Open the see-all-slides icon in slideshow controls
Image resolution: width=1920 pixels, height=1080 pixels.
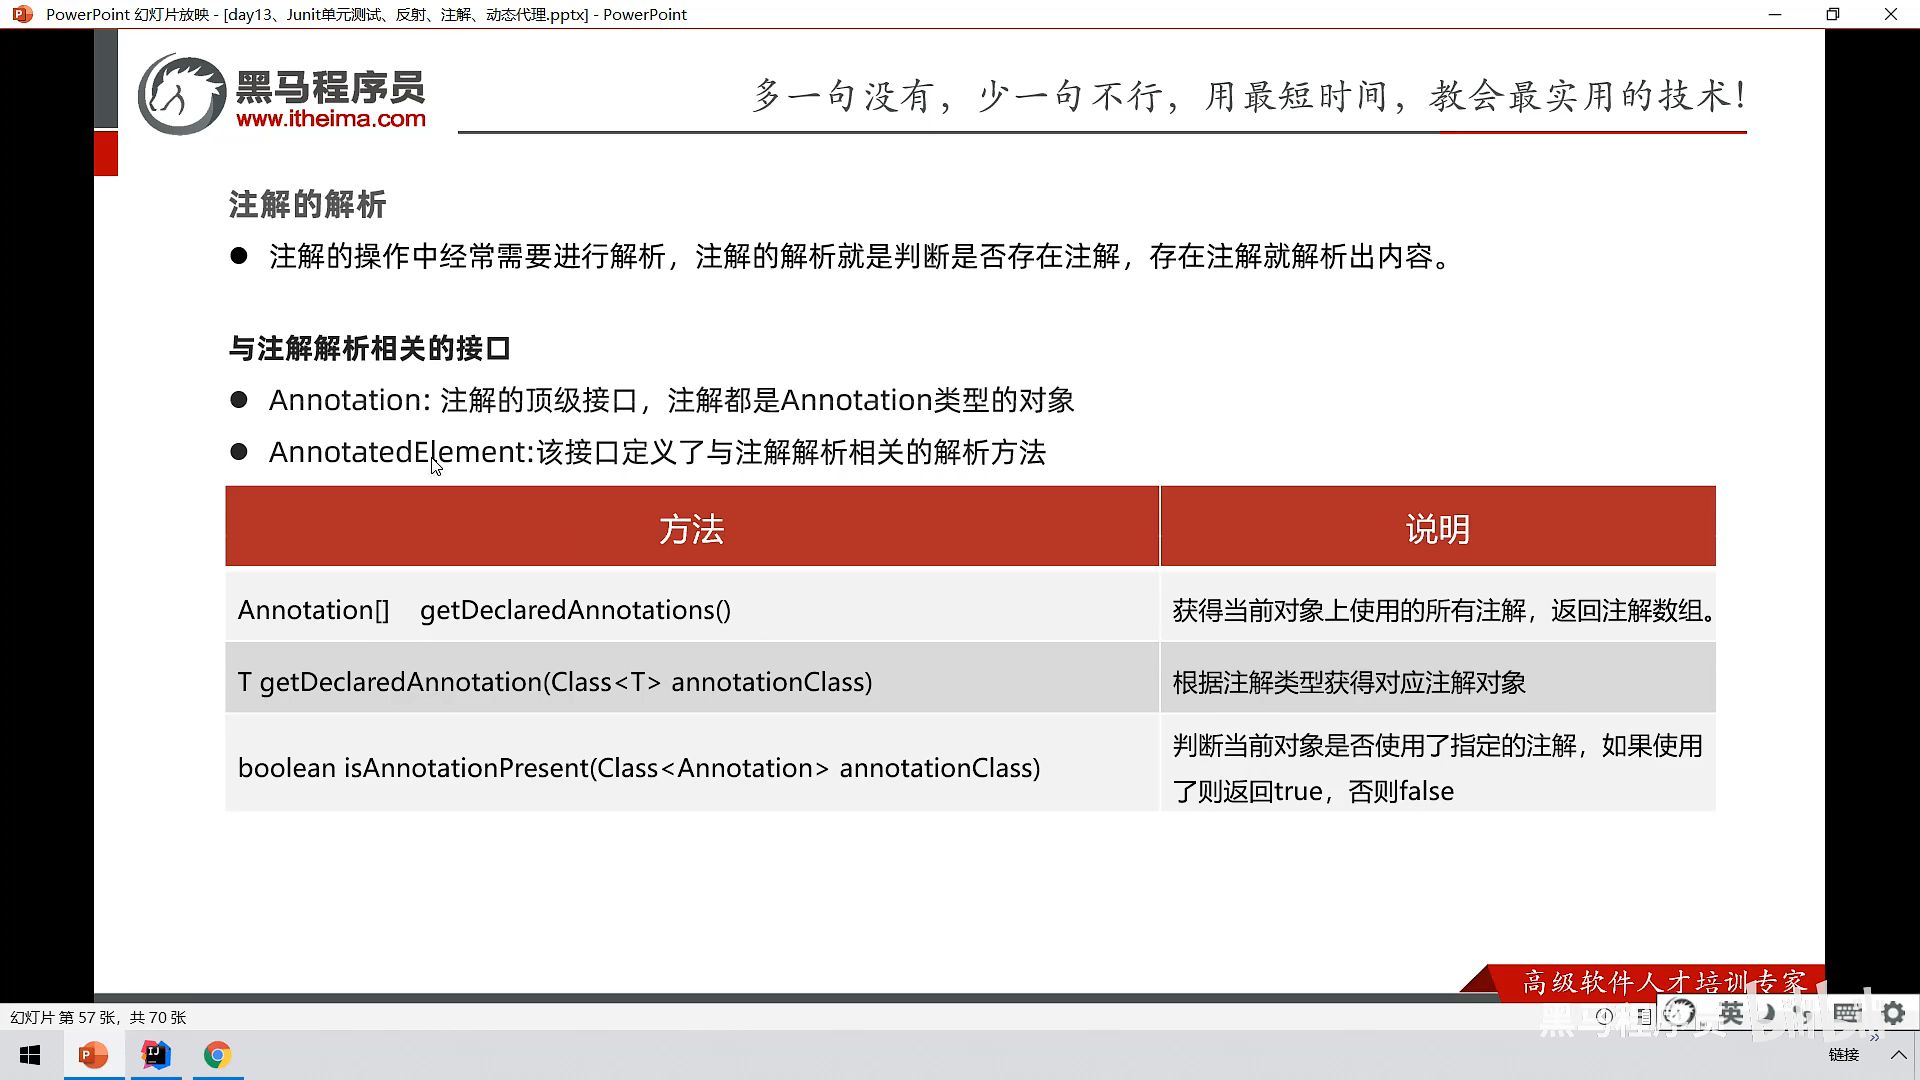pos(1645,1016)
